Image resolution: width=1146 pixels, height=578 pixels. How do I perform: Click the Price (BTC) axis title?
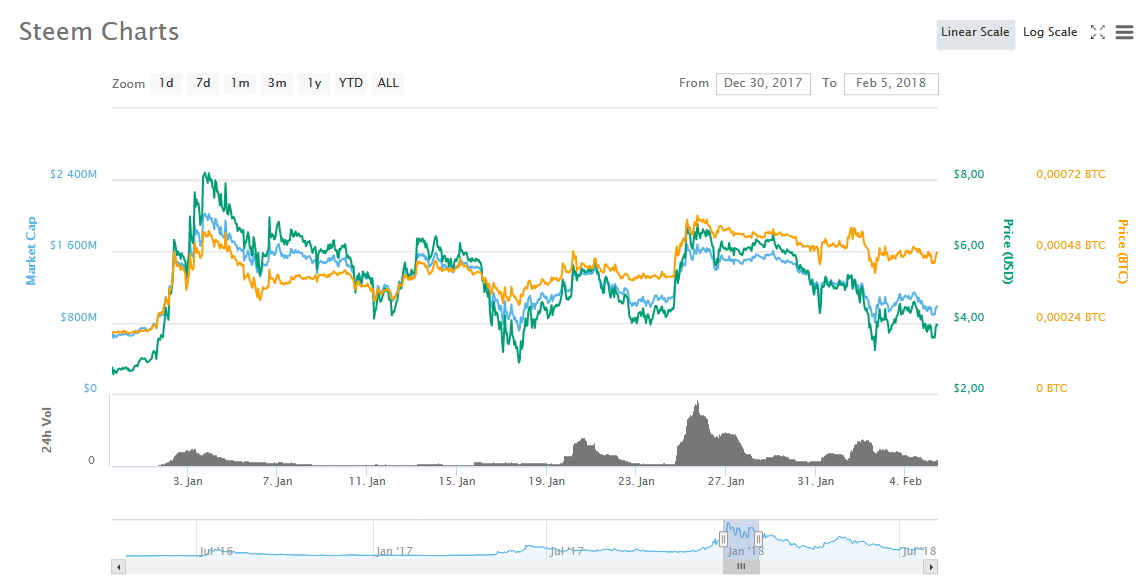(x=1123, y=251)
